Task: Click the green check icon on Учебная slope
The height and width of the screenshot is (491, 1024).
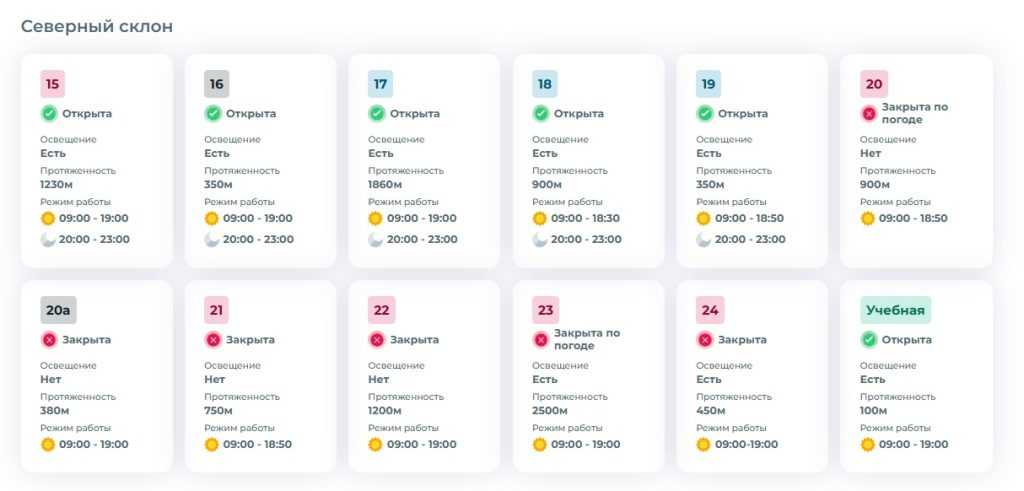Action: point(869,340)
